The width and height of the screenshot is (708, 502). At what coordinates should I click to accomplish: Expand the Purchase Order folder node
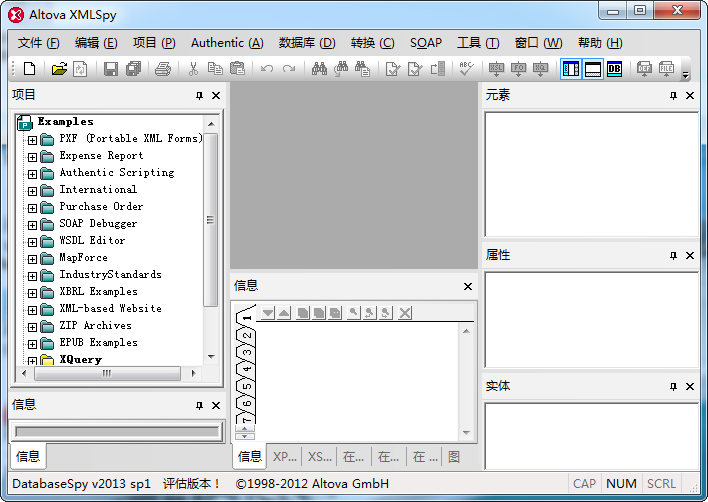pyautogui.click(x=32, y=208)
